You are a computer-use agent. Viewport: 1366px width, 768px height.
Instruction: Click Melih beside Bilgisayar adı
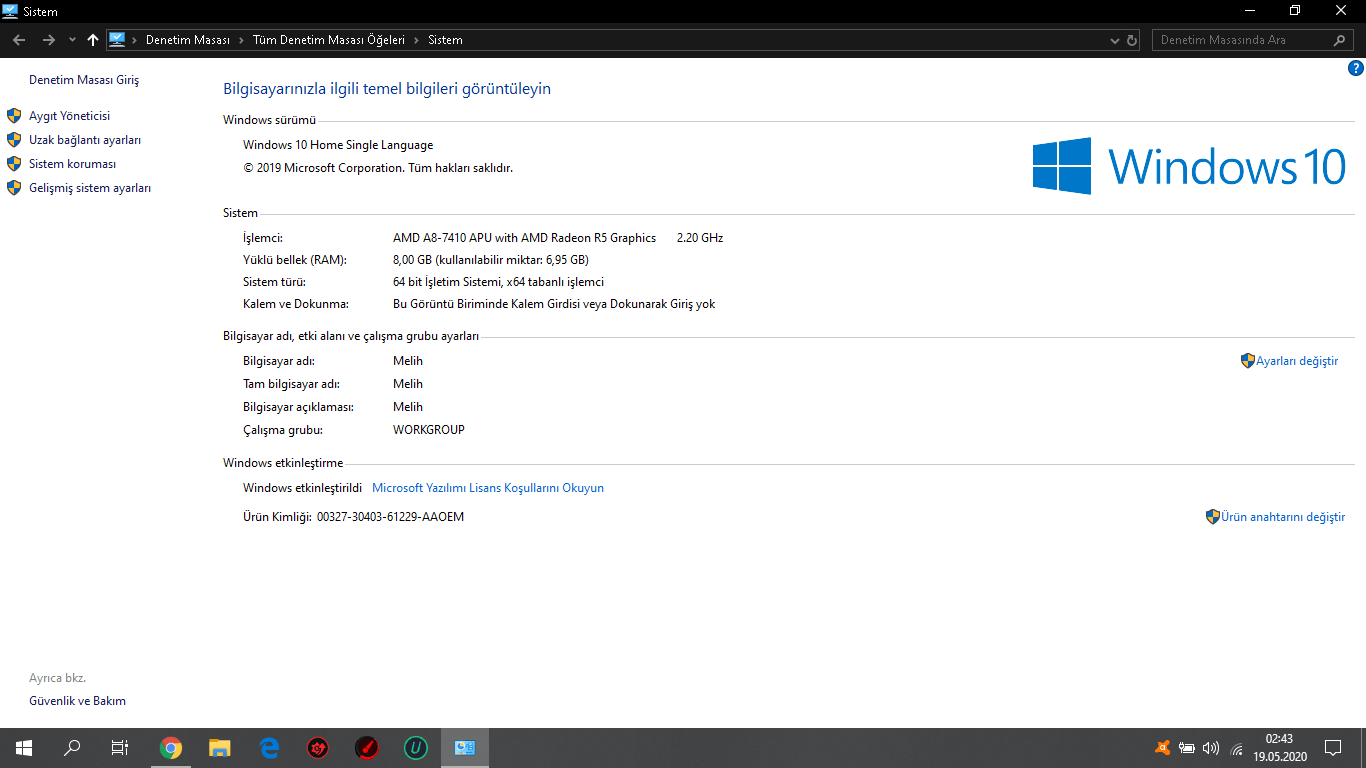click(408, 361)
